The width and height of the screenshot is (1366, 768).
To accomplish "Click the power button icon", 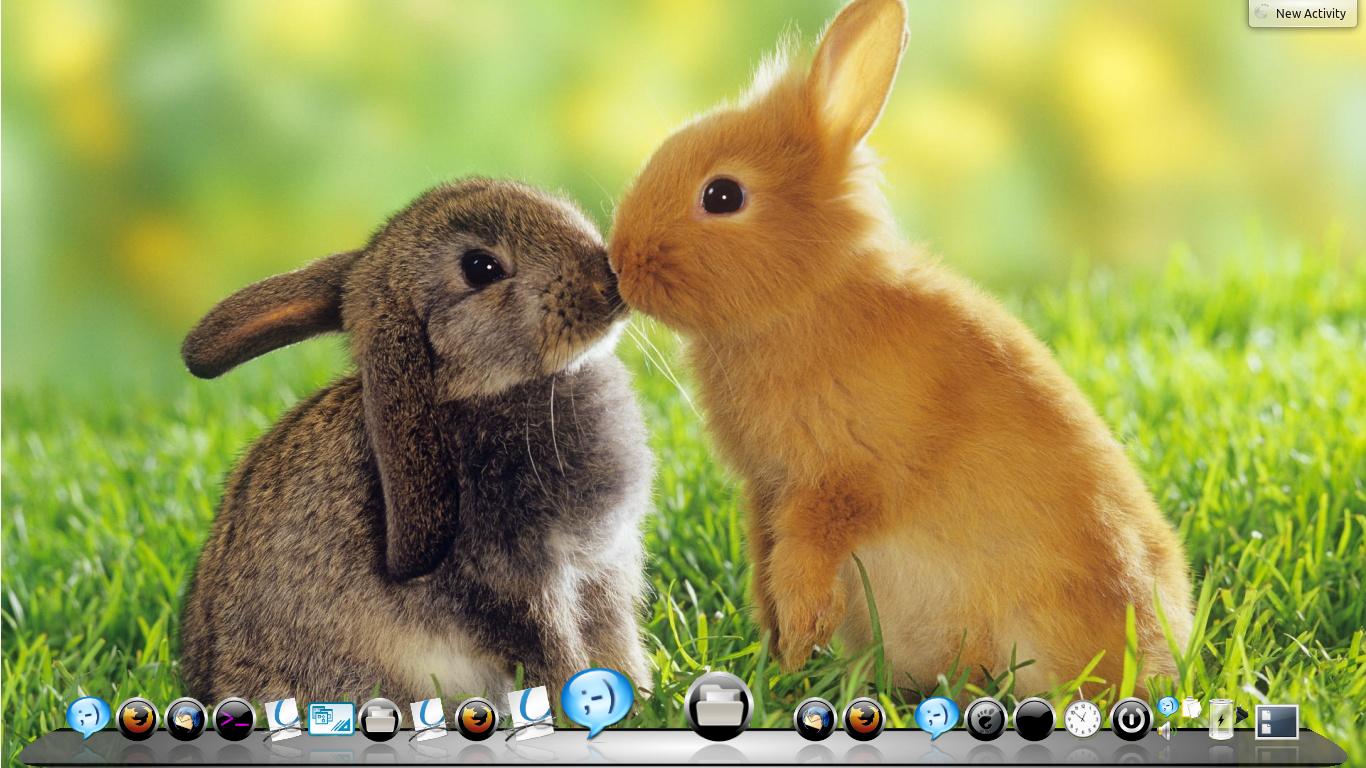I will [1132, 719].
